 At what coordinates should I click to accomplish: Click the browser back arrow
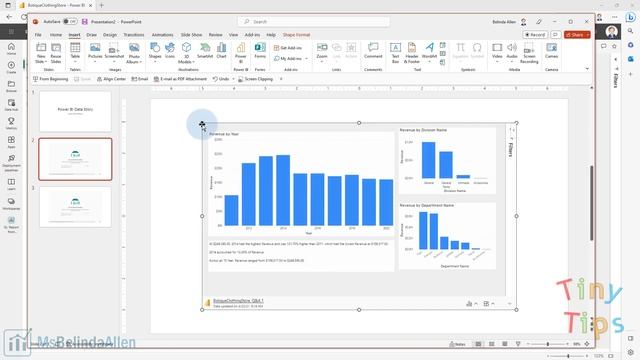tap(9, 17)
